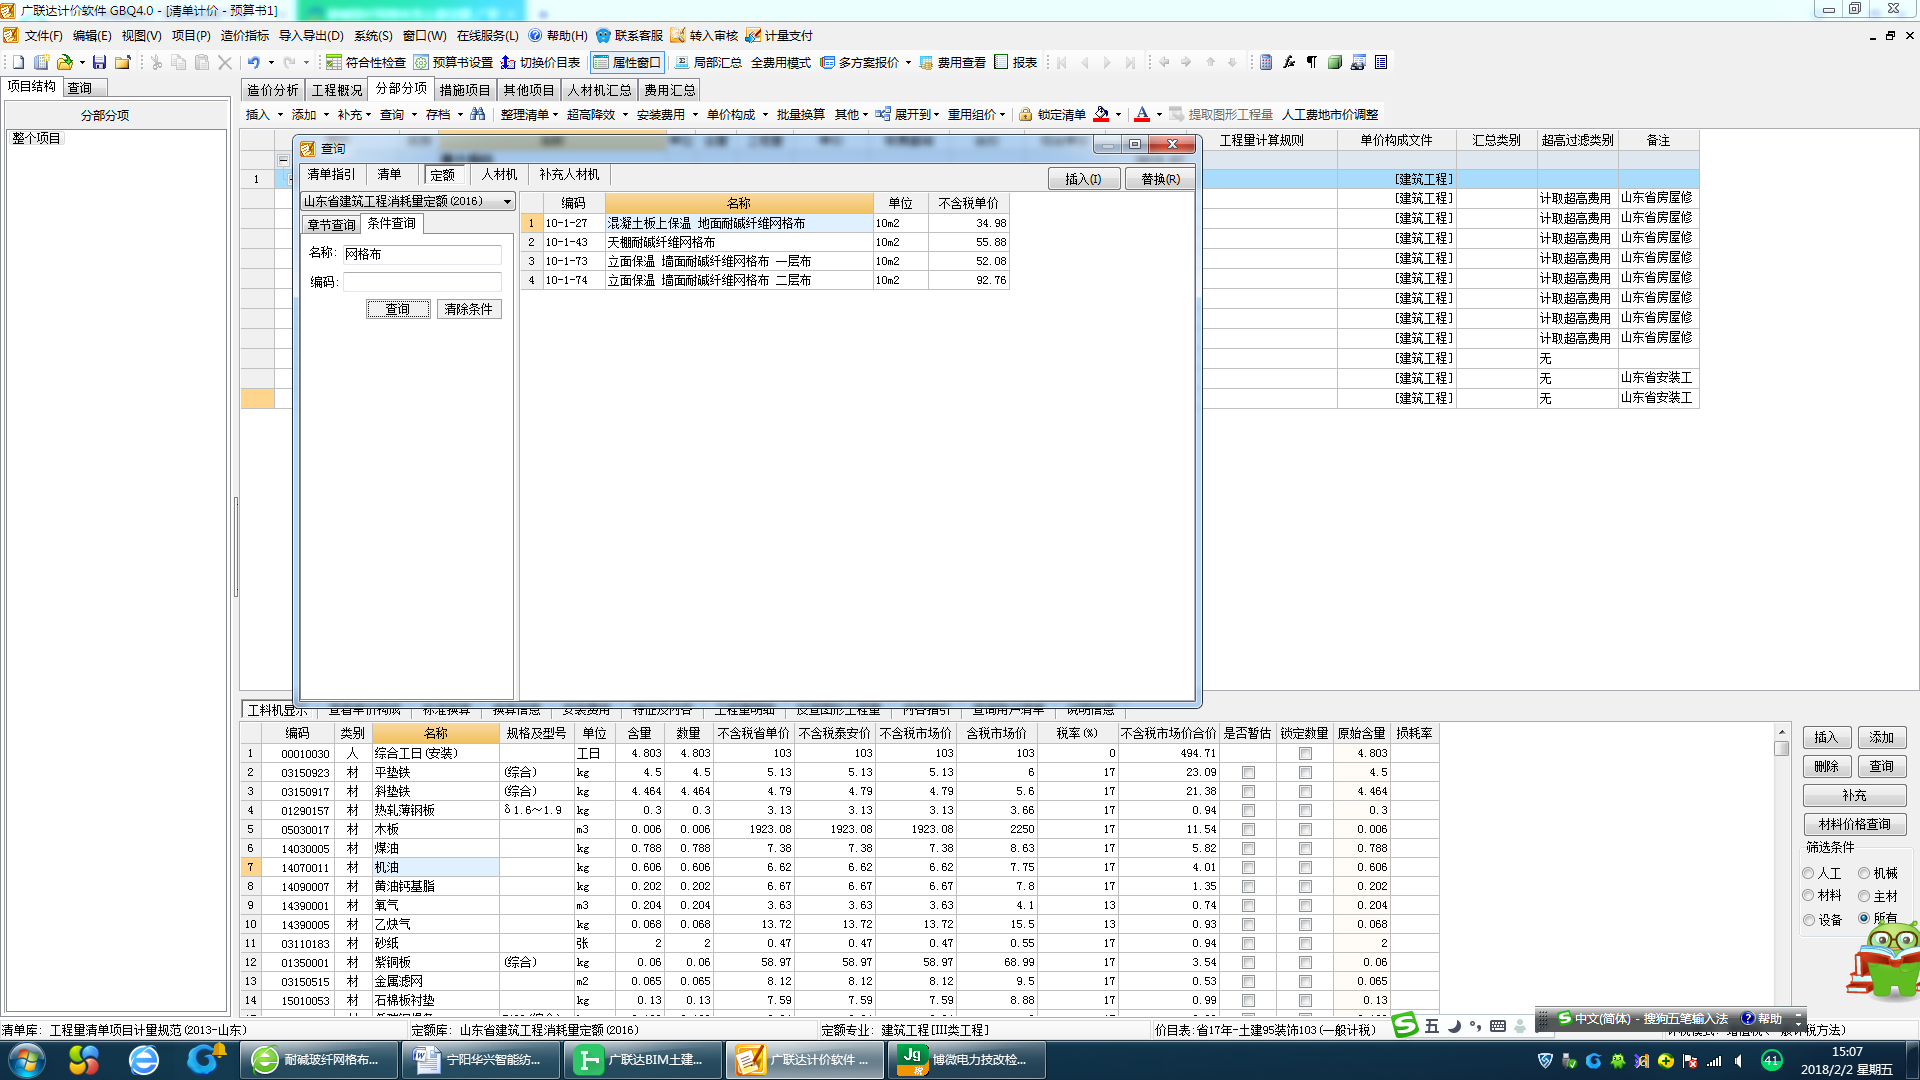Expand the 安装费用 dropdown
1920x1080 pixels.
(x=695, y=115)
